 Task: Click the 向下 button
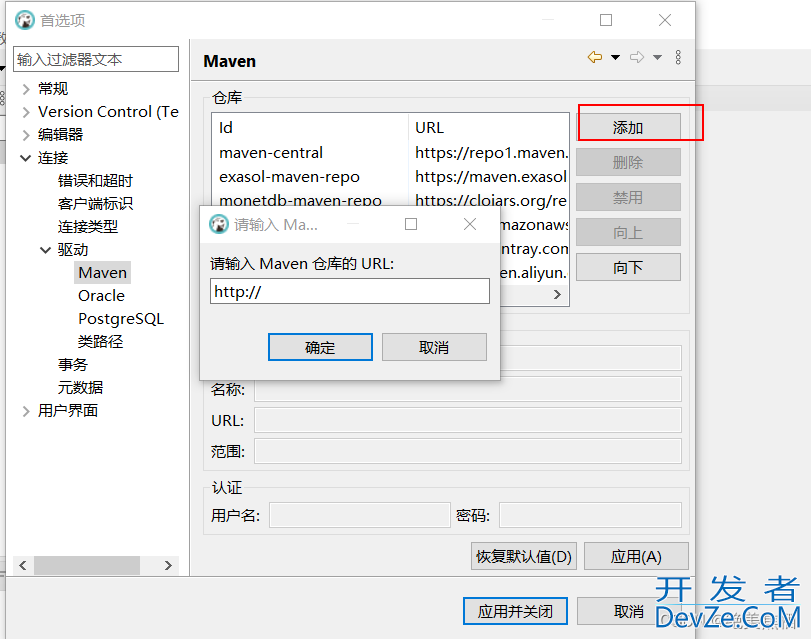pyautogui.click(x=628, y=267)
